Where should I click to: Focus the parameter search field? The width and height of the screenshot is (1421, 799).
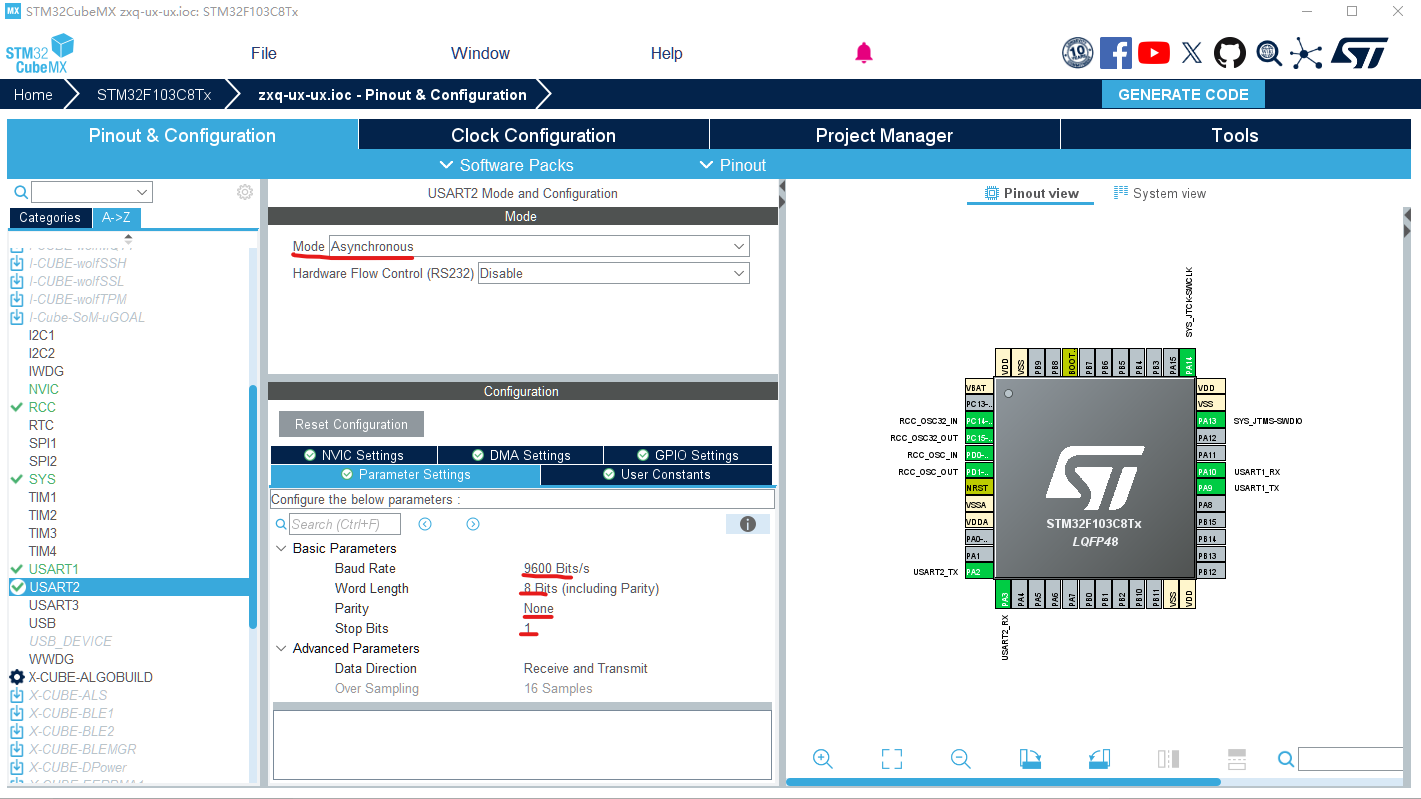(345, 524)
